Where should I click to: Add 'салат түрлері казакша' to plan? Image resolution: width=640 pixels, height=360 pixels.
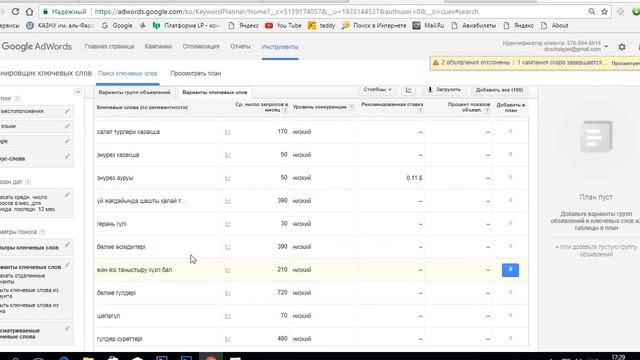(510, 131)
